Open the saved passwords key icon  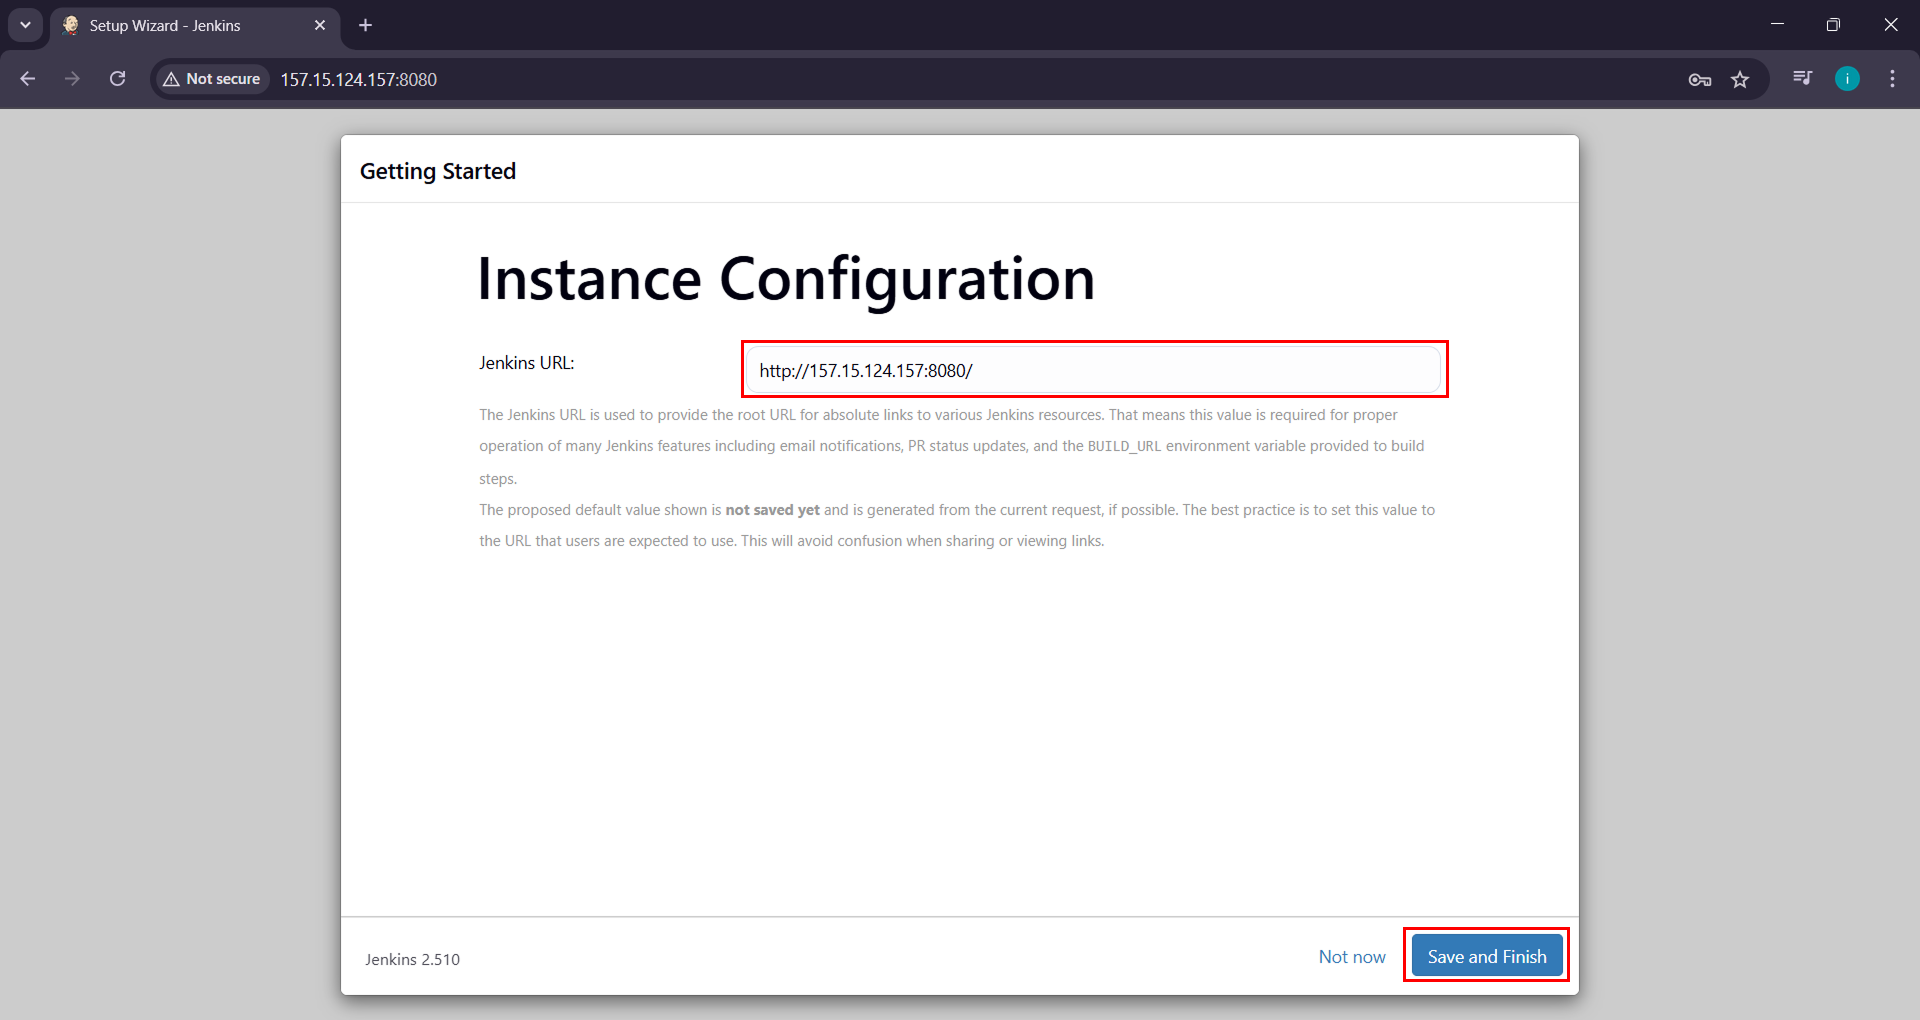(1699, 79)
